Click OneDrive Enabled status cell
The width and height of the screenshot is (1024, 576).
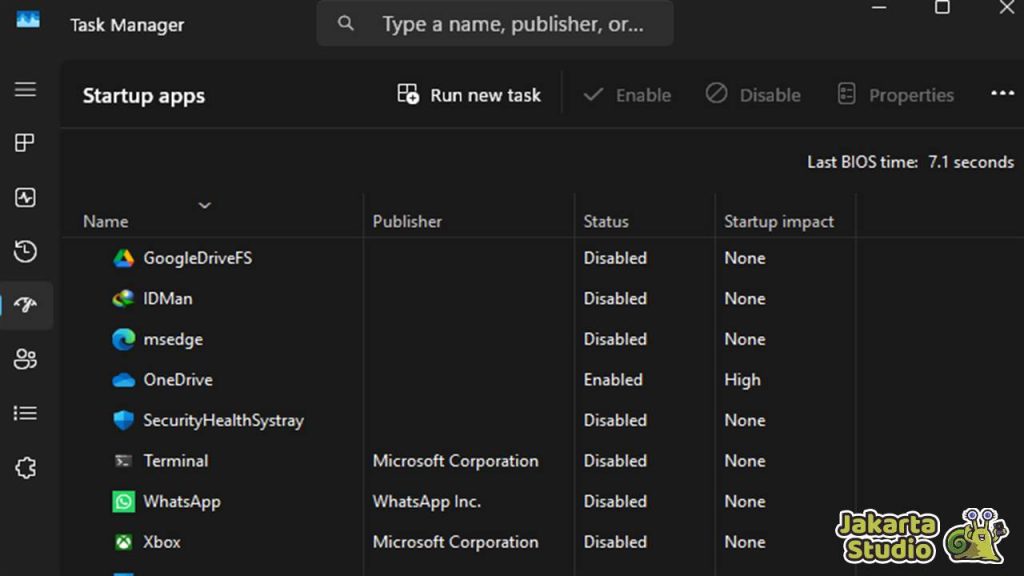(x=613, y=380)
